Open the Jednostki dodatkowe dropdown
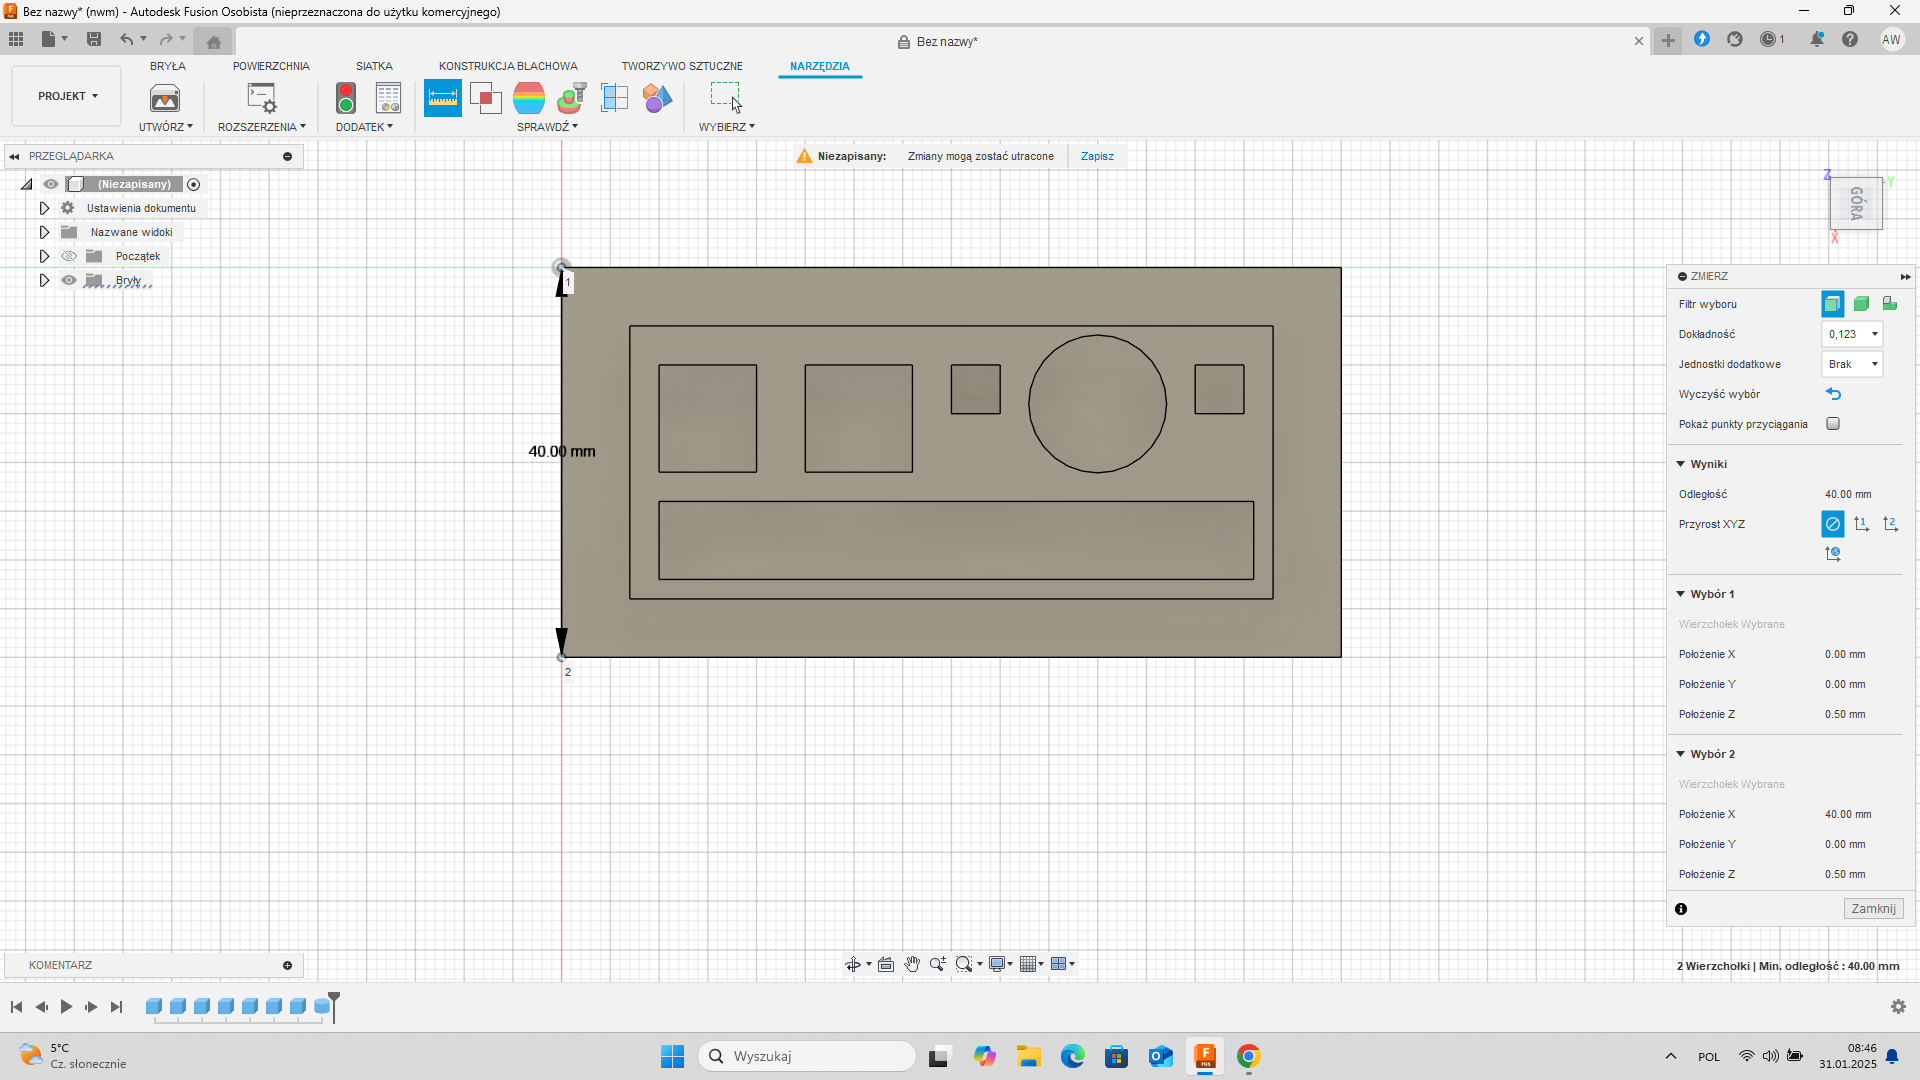Screen dimensions: 1920x1080 click(x=1852, y=364)
